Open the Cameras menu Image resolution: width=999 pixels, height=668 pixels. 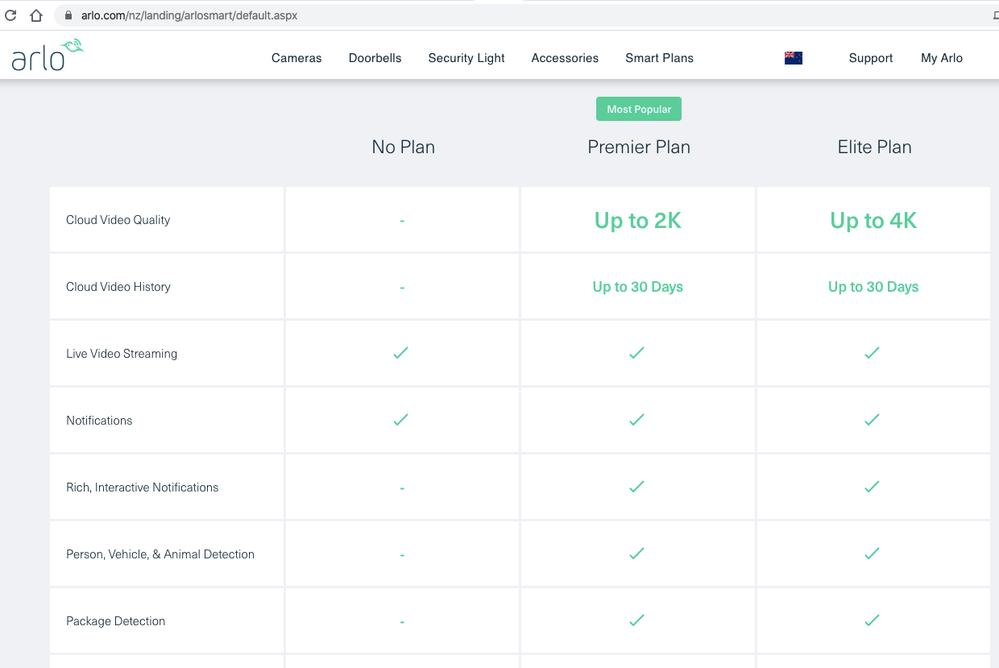pos(296,58)
